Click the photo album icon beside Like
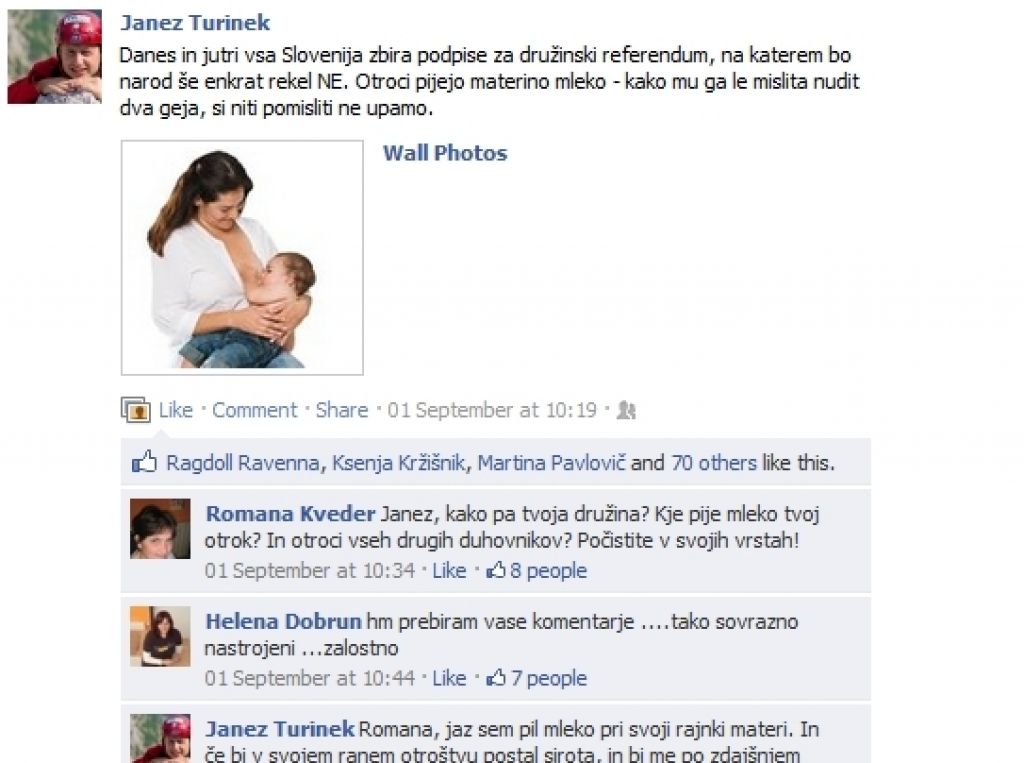1024x763 pixels. pos(136,410)
